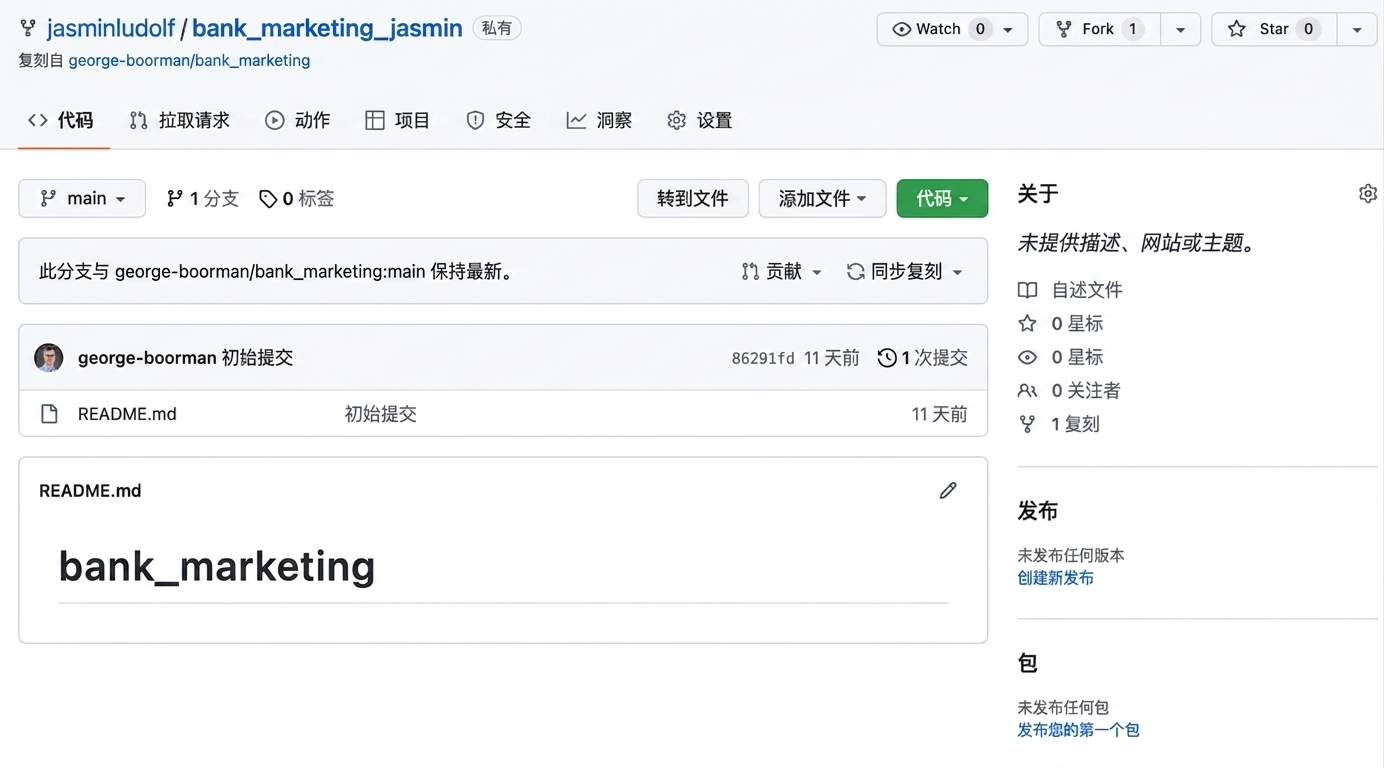The image size is (1384, 768).
Task: Switch to the 设置 tab
Action: point(700,120)
